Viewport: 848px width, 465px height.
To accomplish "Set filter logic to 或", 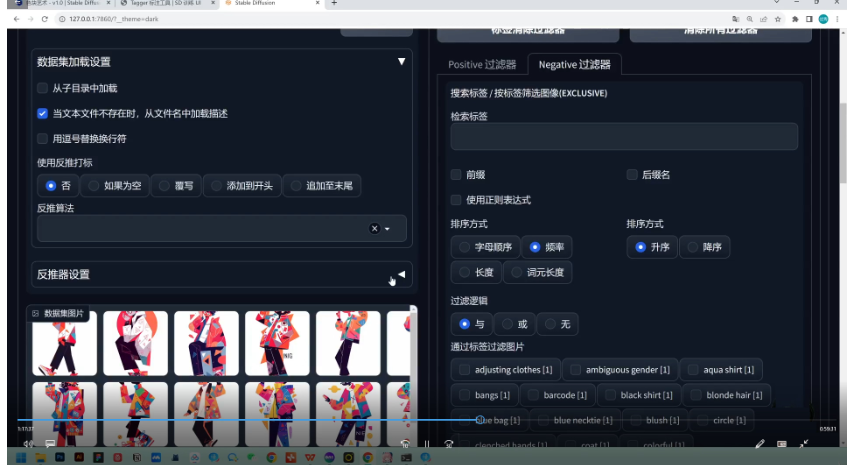I will pyautogui.click(x=507, y=324).
